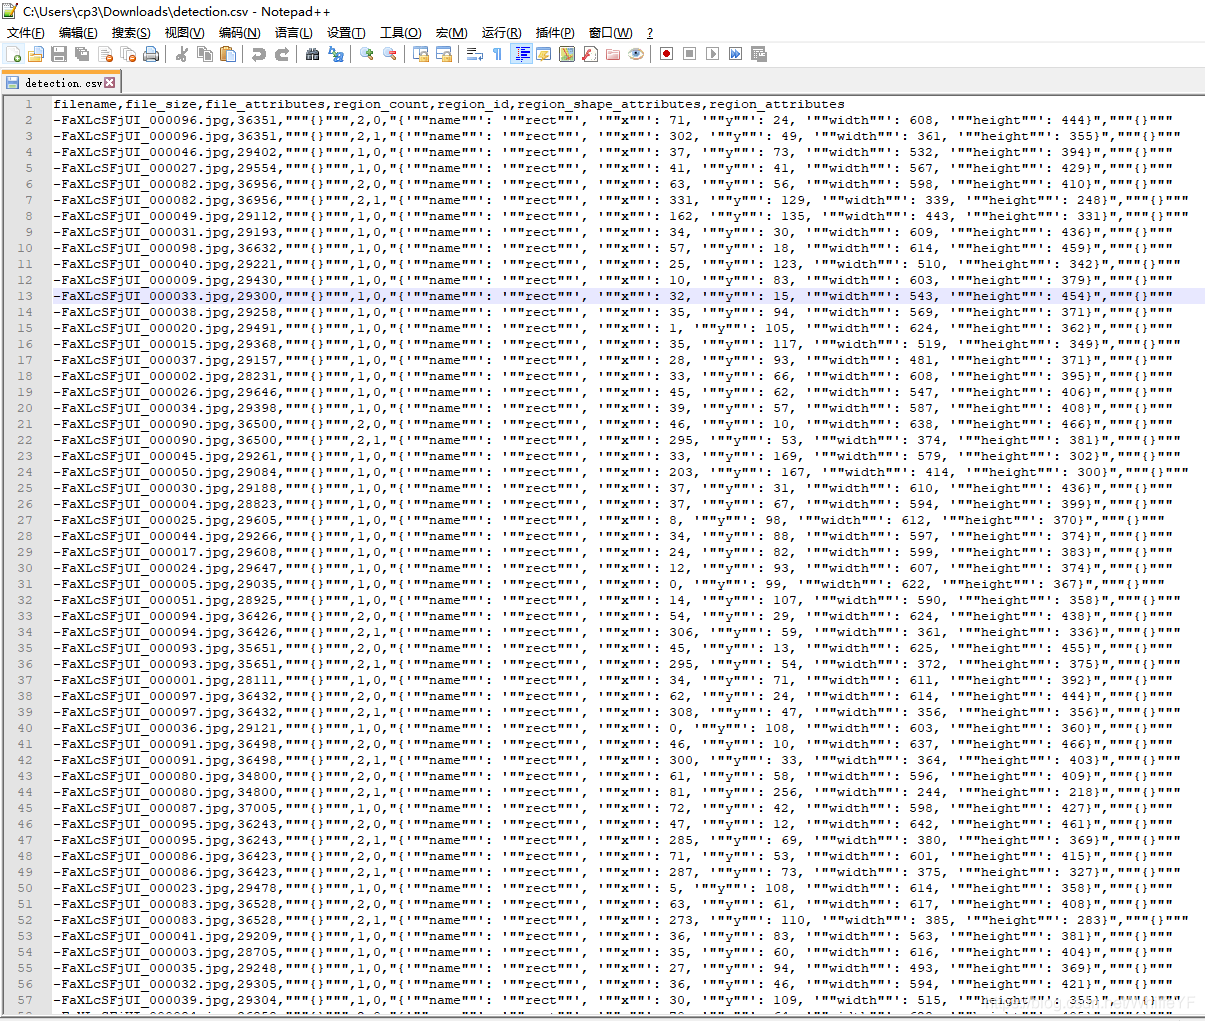The image size is (1205, 1021).
Task: Switch to the detection.csv tab
Action: (62, 83)
